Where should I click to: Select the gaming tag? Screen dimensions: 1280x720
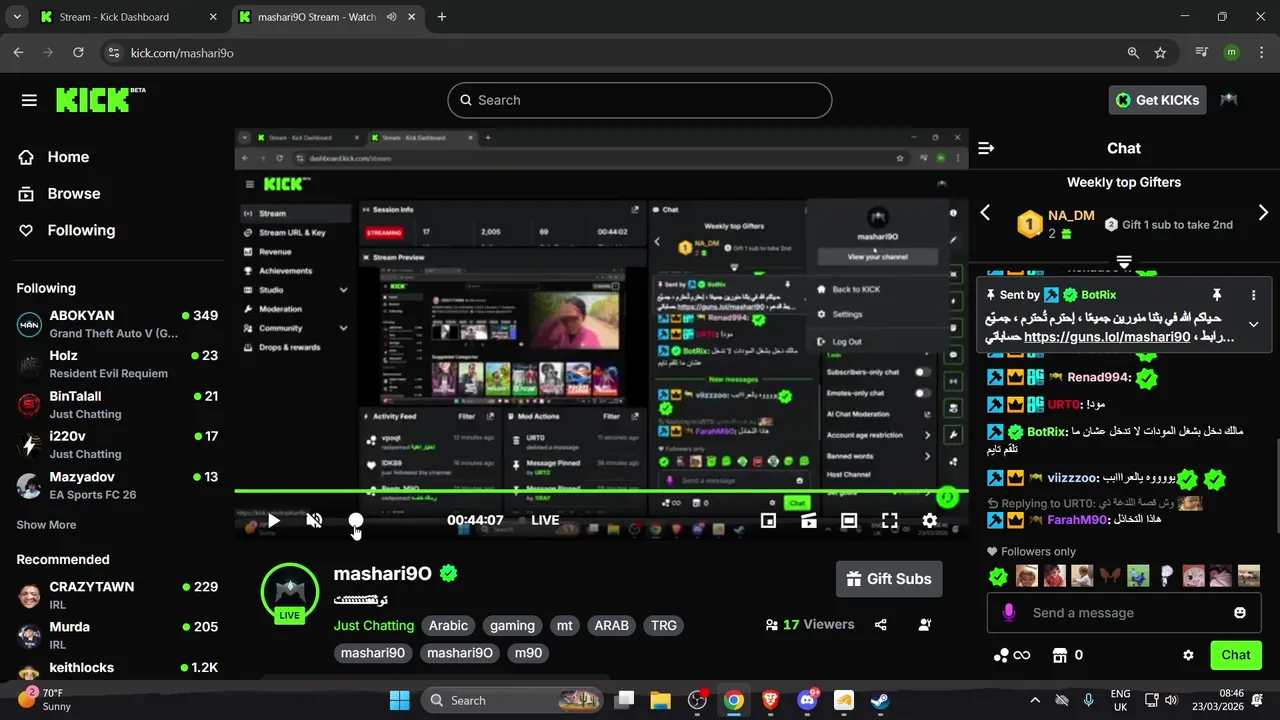click(x=512, y=626)
